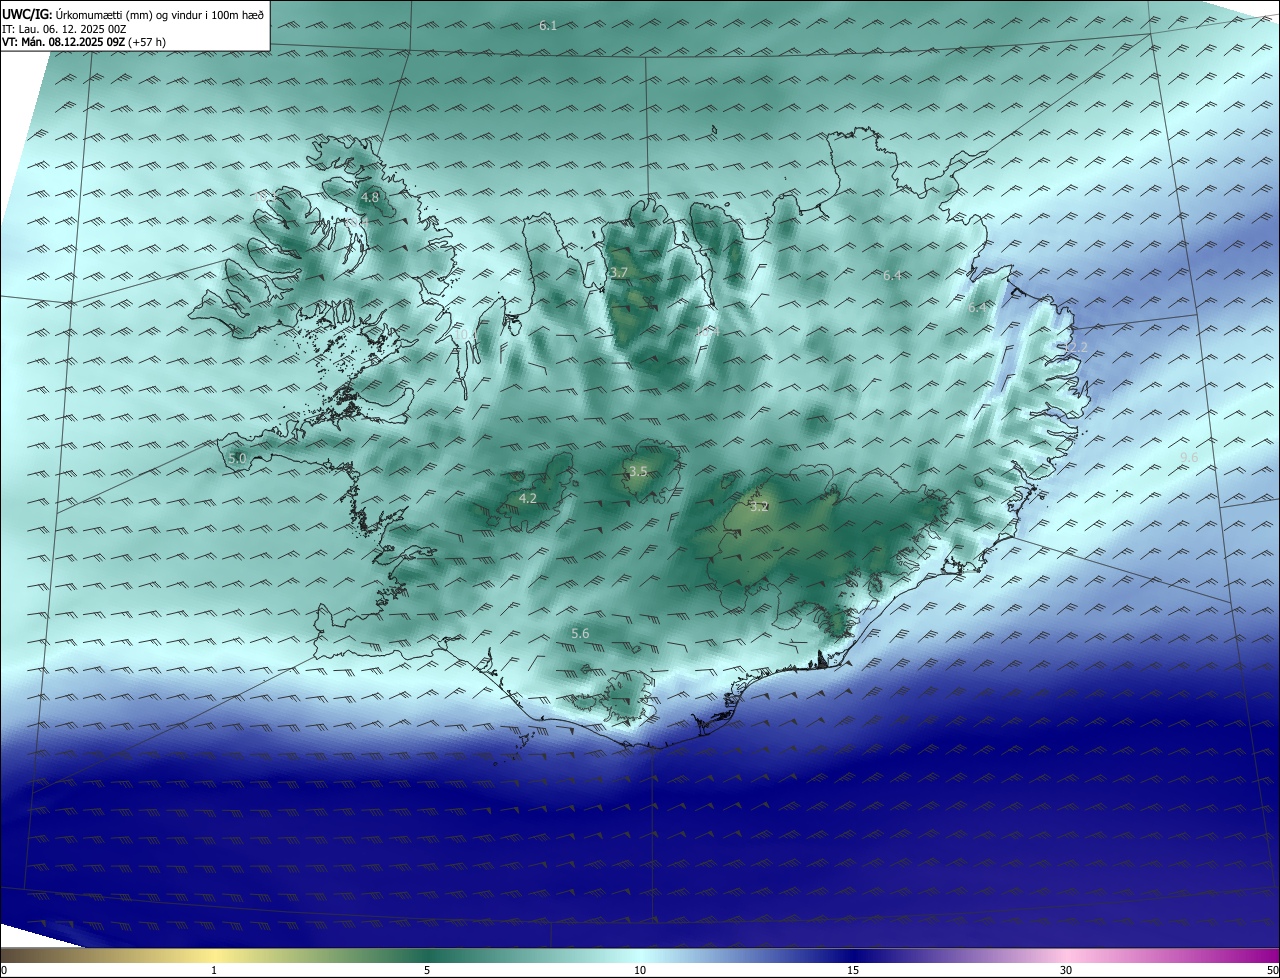Click the colorbar tick label 15
1280x978 pixels.
(x=853, y=970)
